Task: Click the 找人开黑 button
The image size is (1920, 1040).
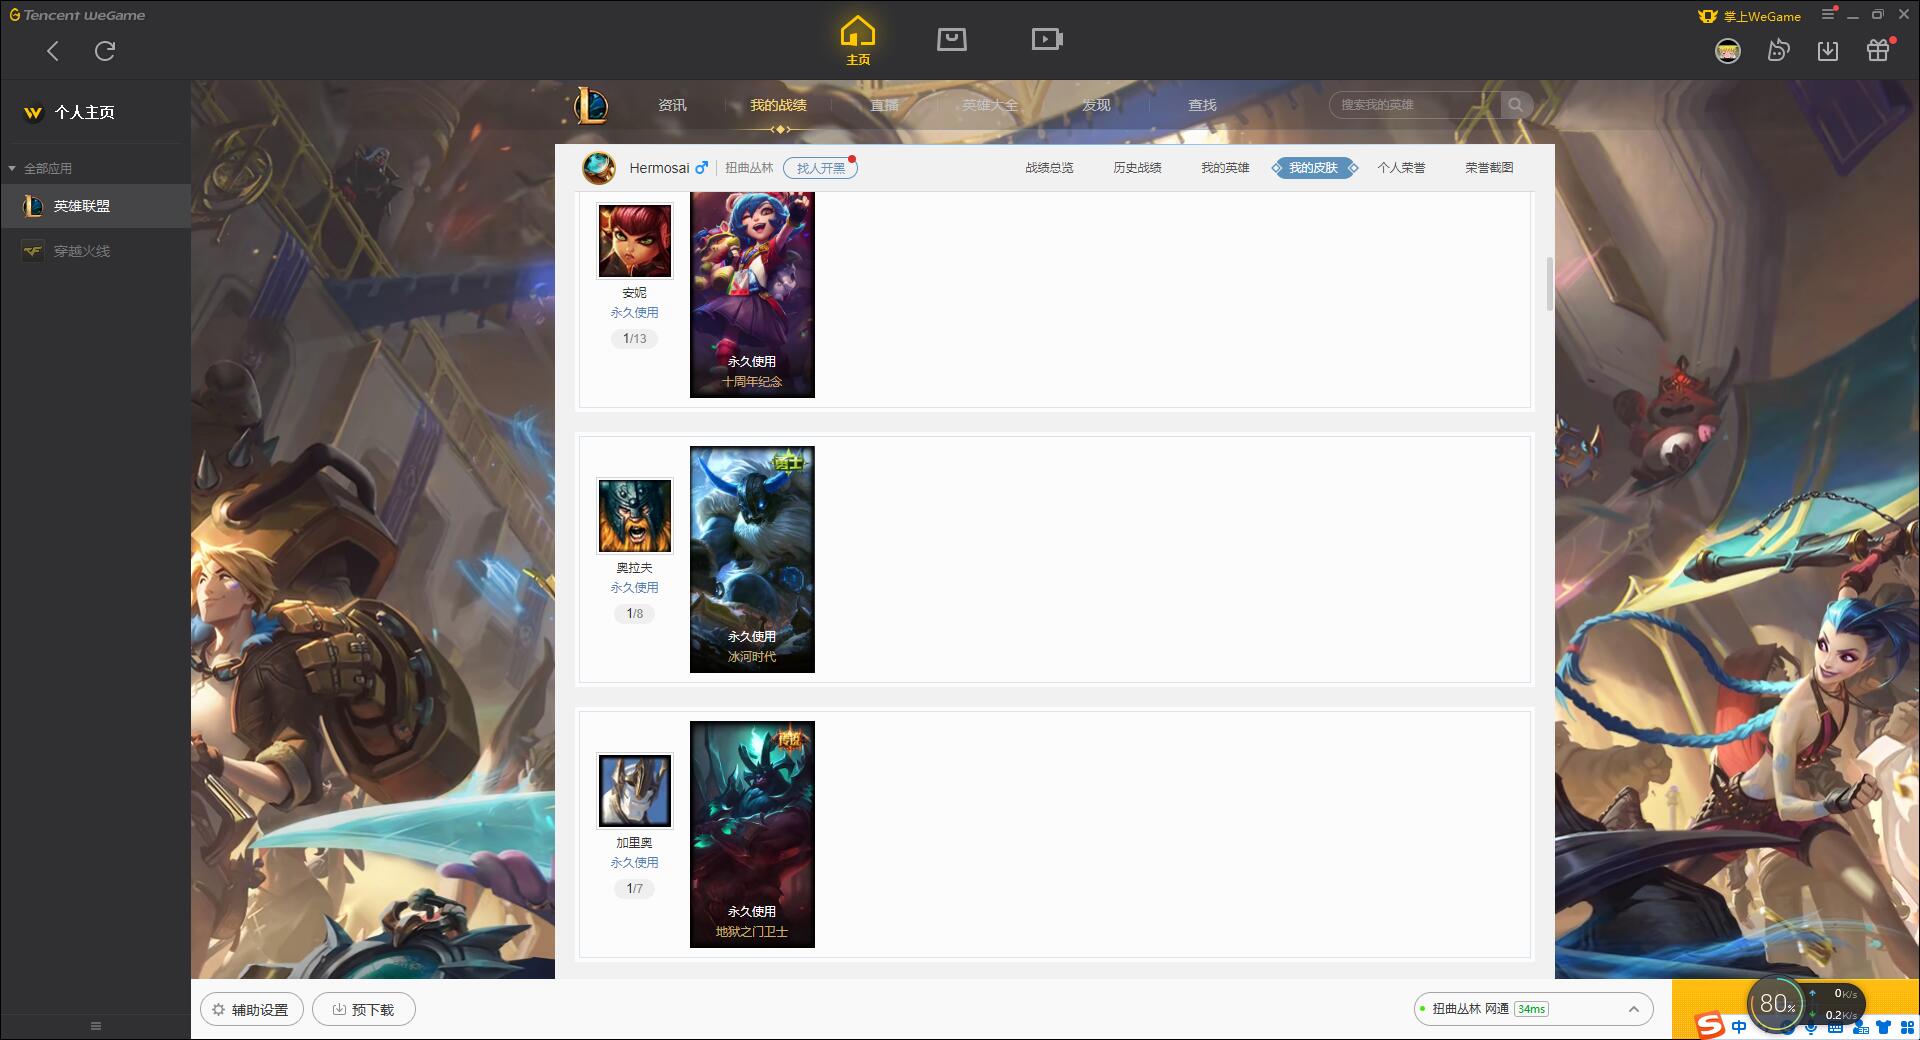Action: coord(820,168)
